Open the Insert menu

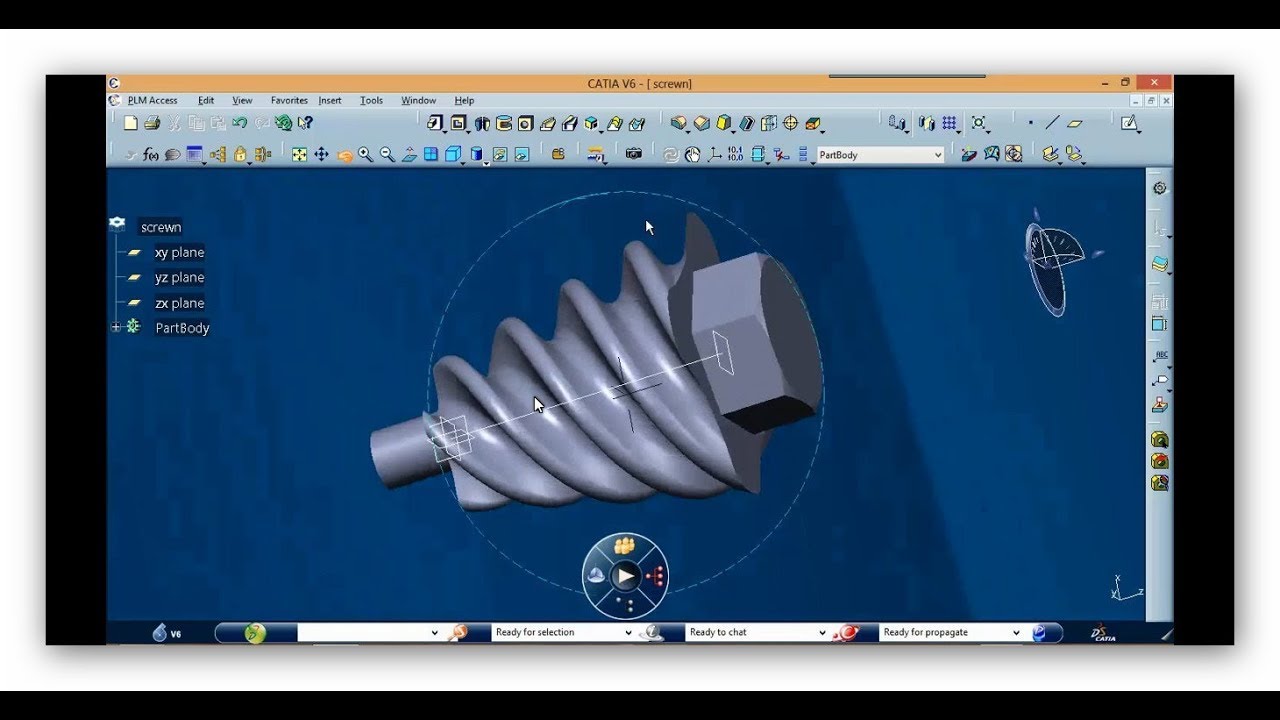330,100
